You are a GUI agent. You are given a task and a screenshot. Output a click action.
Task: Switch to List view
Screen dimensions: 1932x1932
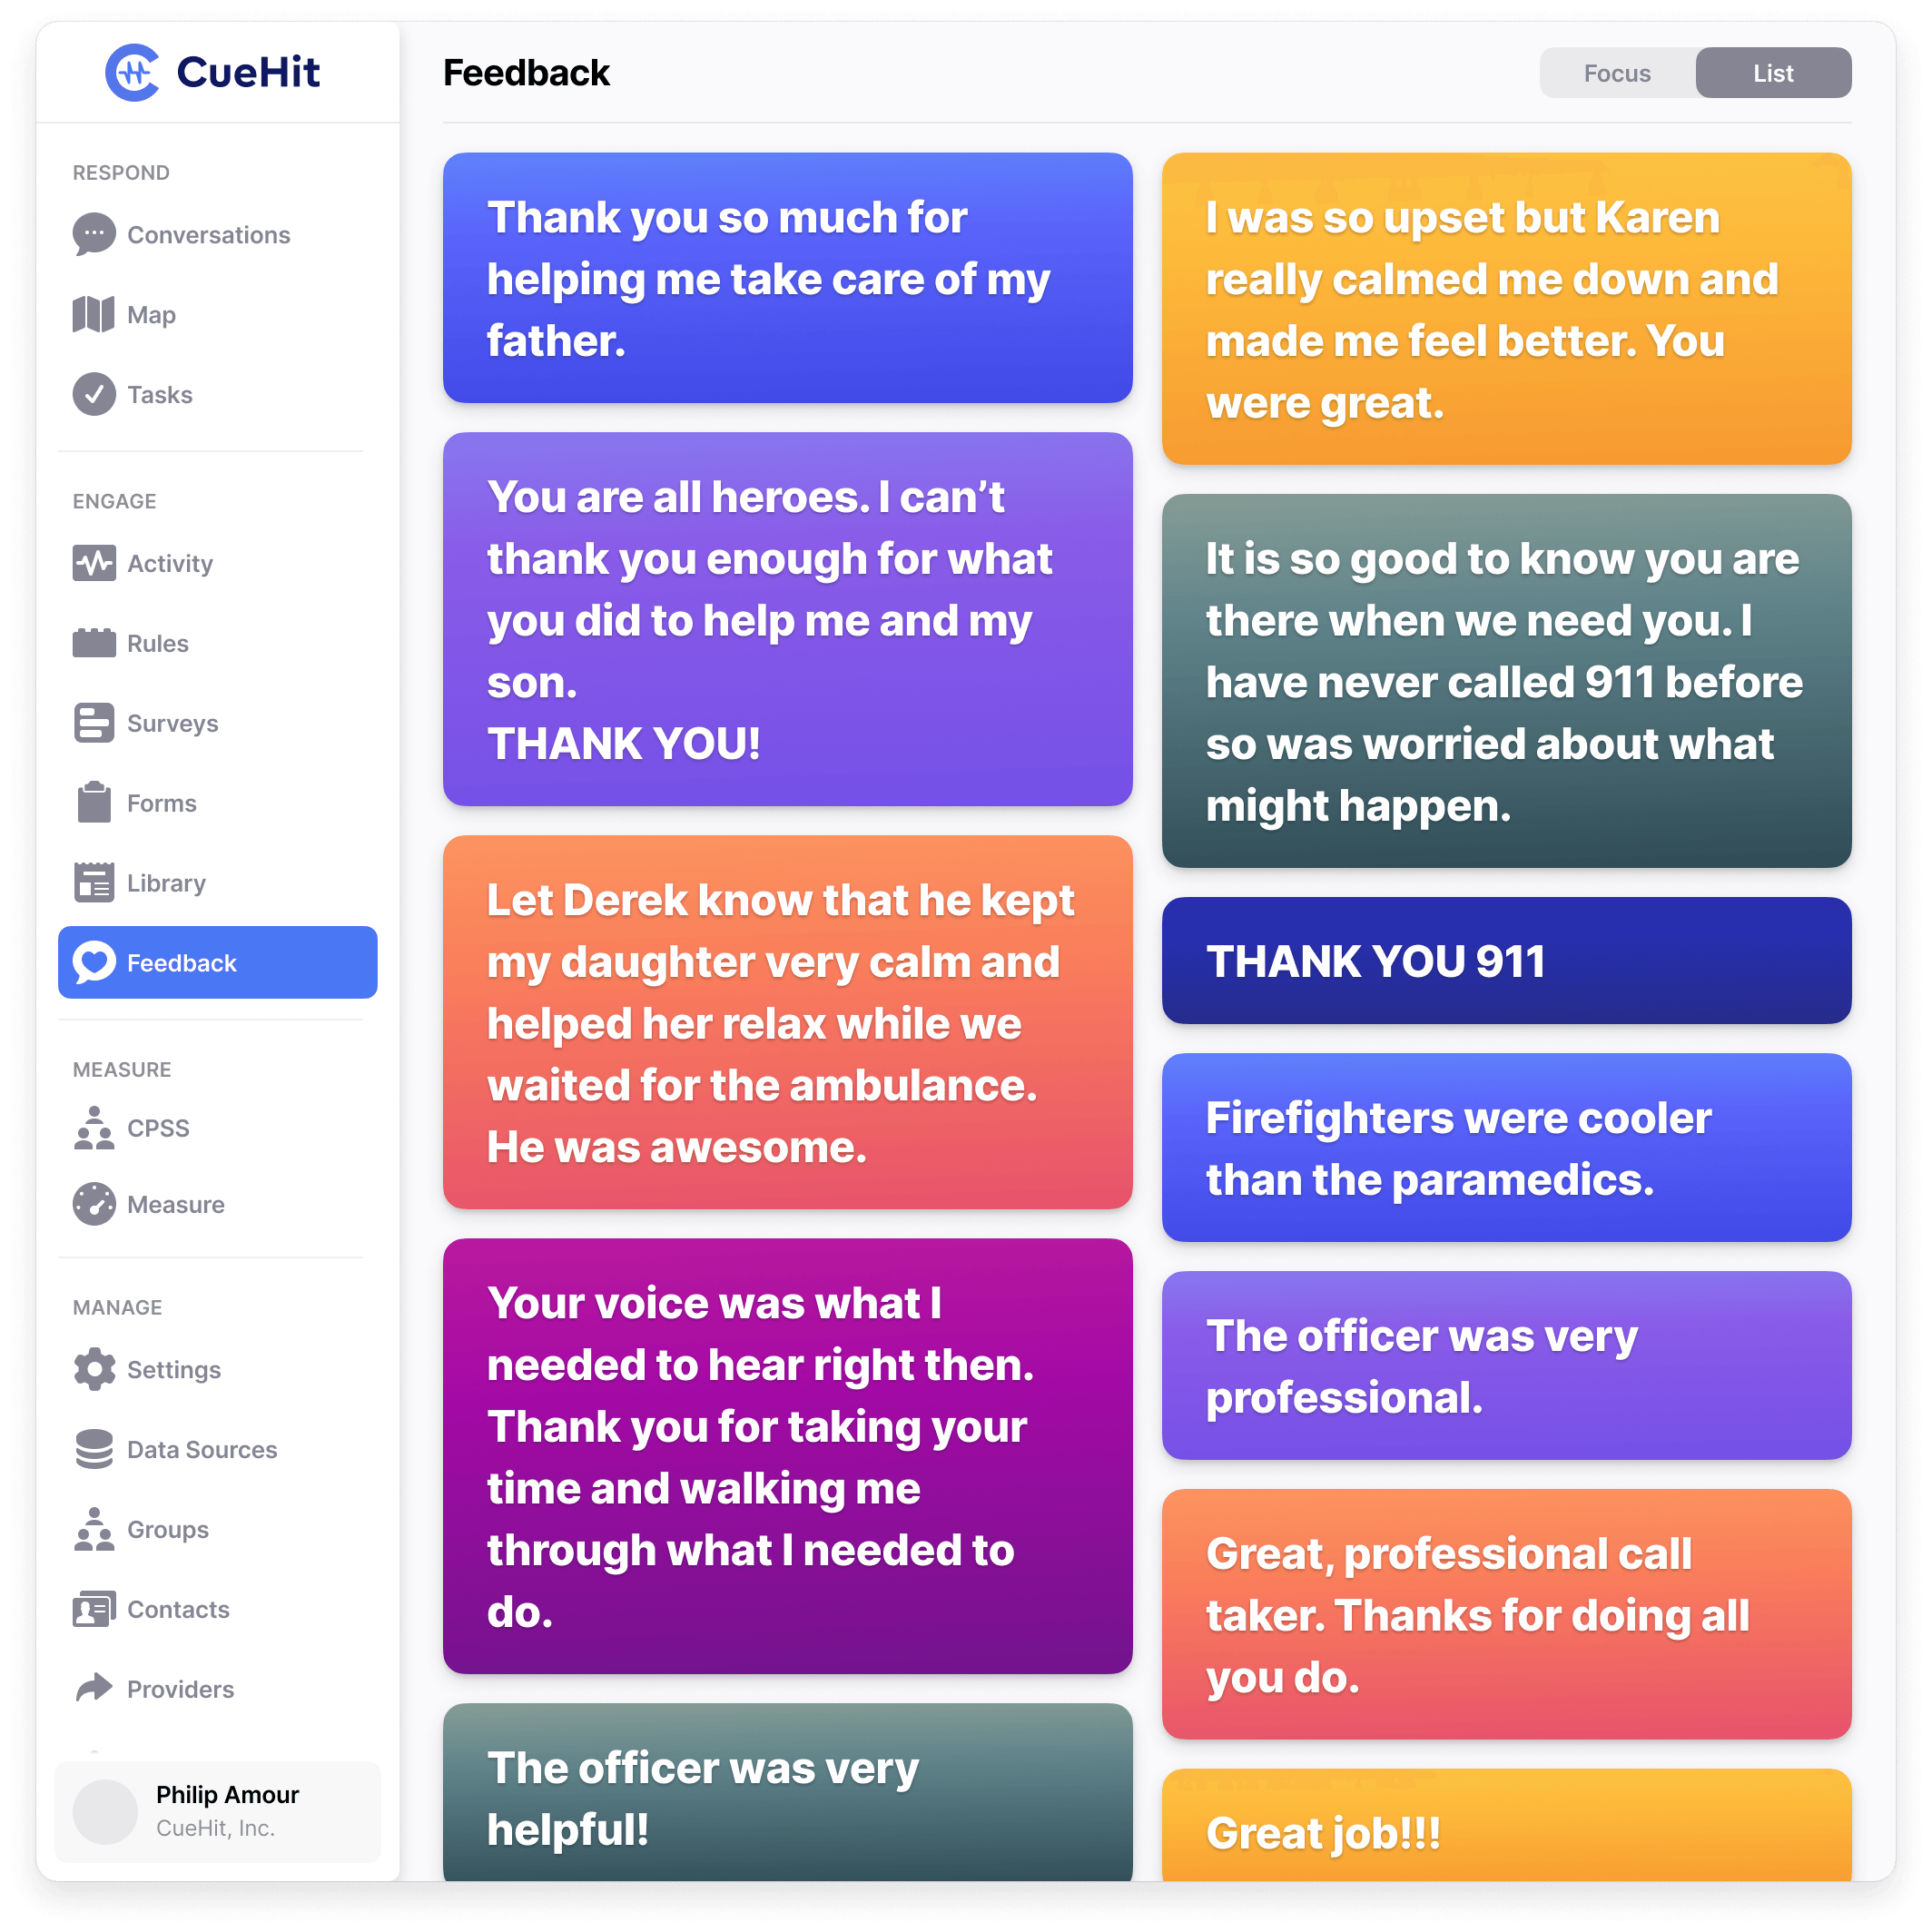[1773, 73]
